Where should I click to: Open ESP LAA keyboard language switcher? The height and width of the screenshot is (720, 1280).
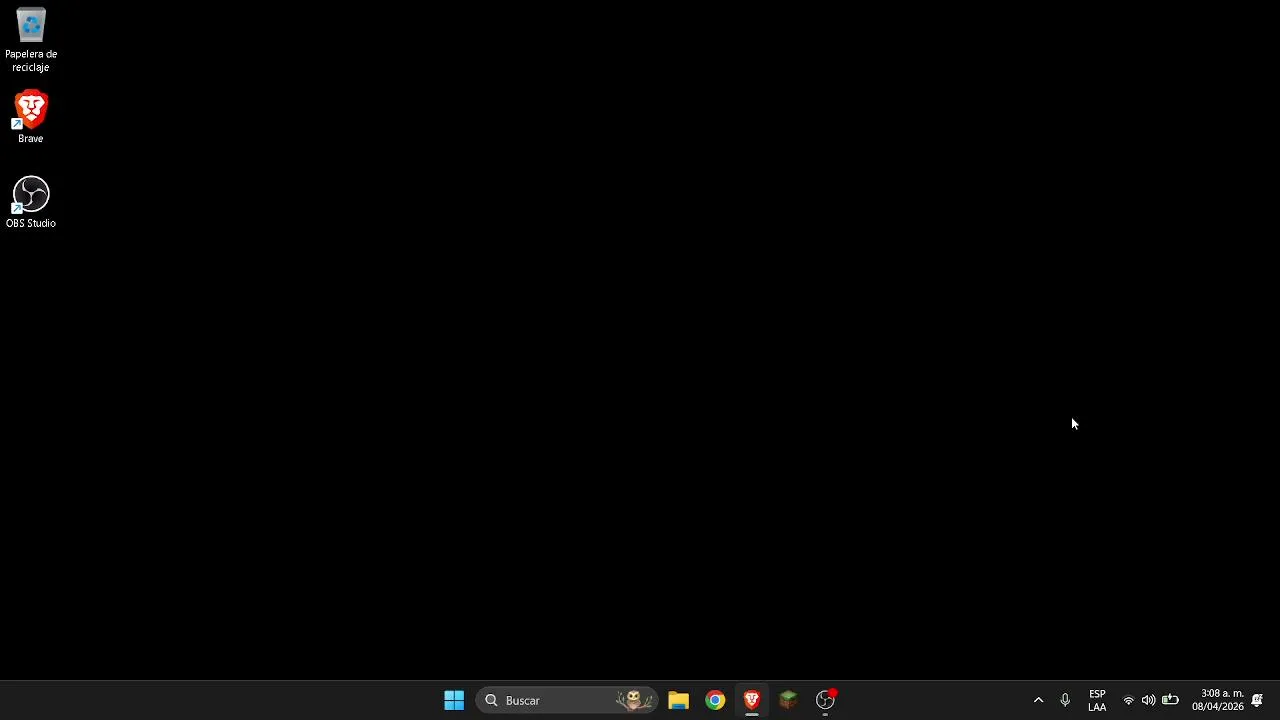[x=1097, y=700]
